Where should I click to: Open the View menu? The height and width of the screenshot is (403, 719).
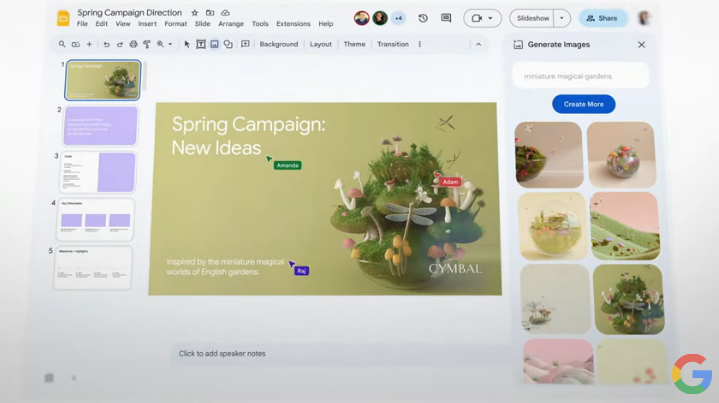(123, 24)
